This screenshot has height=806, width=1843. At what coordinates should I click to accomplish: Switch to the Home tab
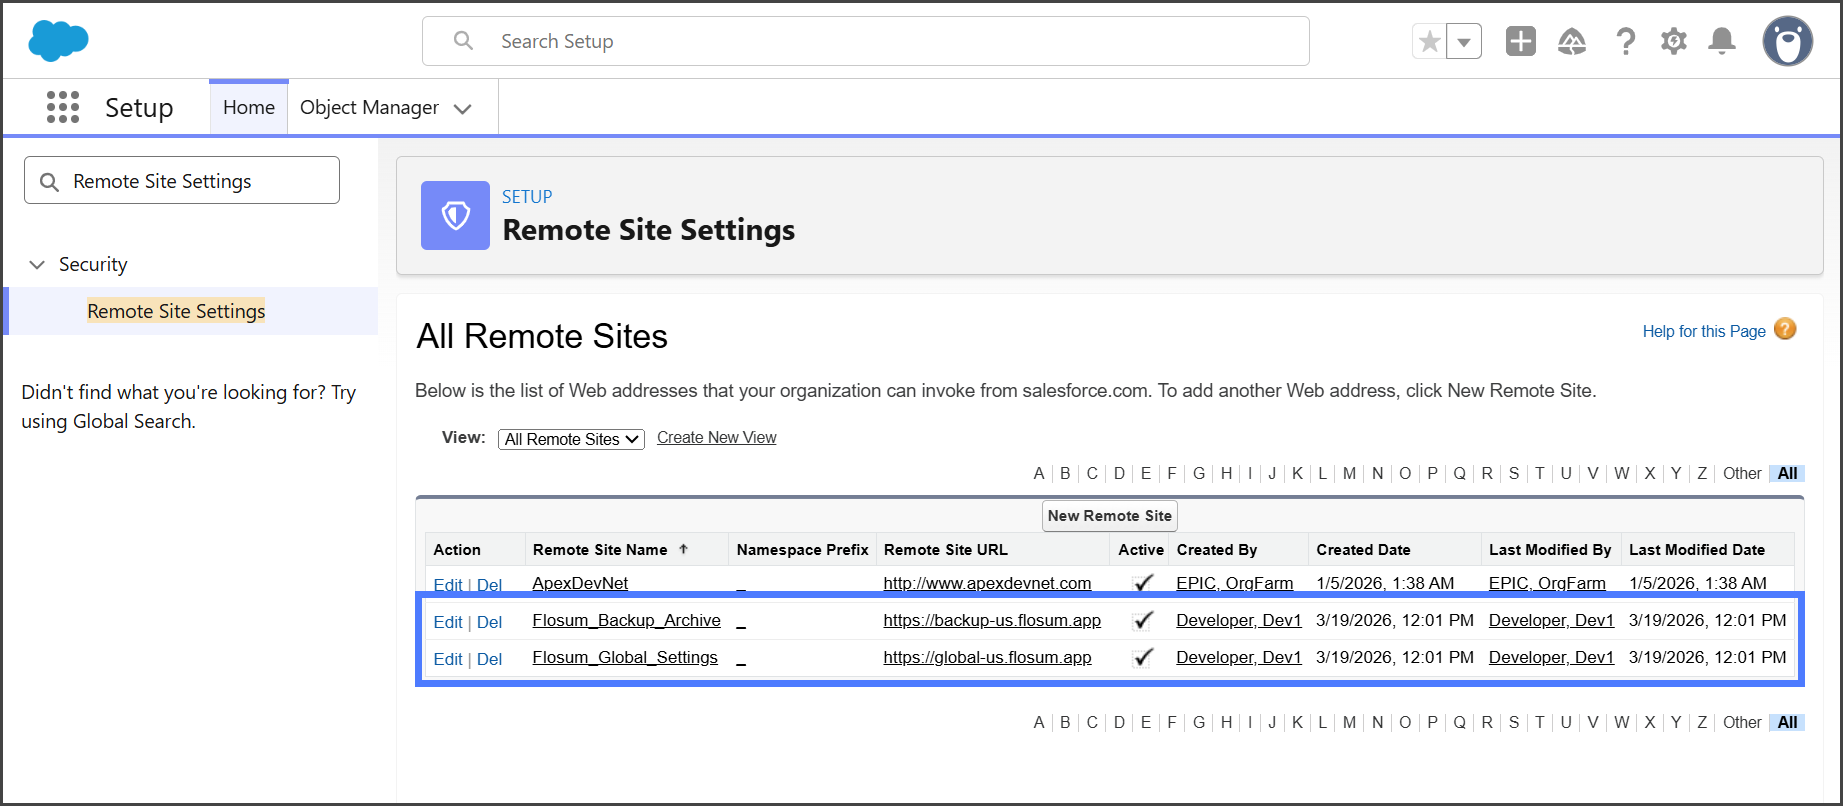(249, 107)
